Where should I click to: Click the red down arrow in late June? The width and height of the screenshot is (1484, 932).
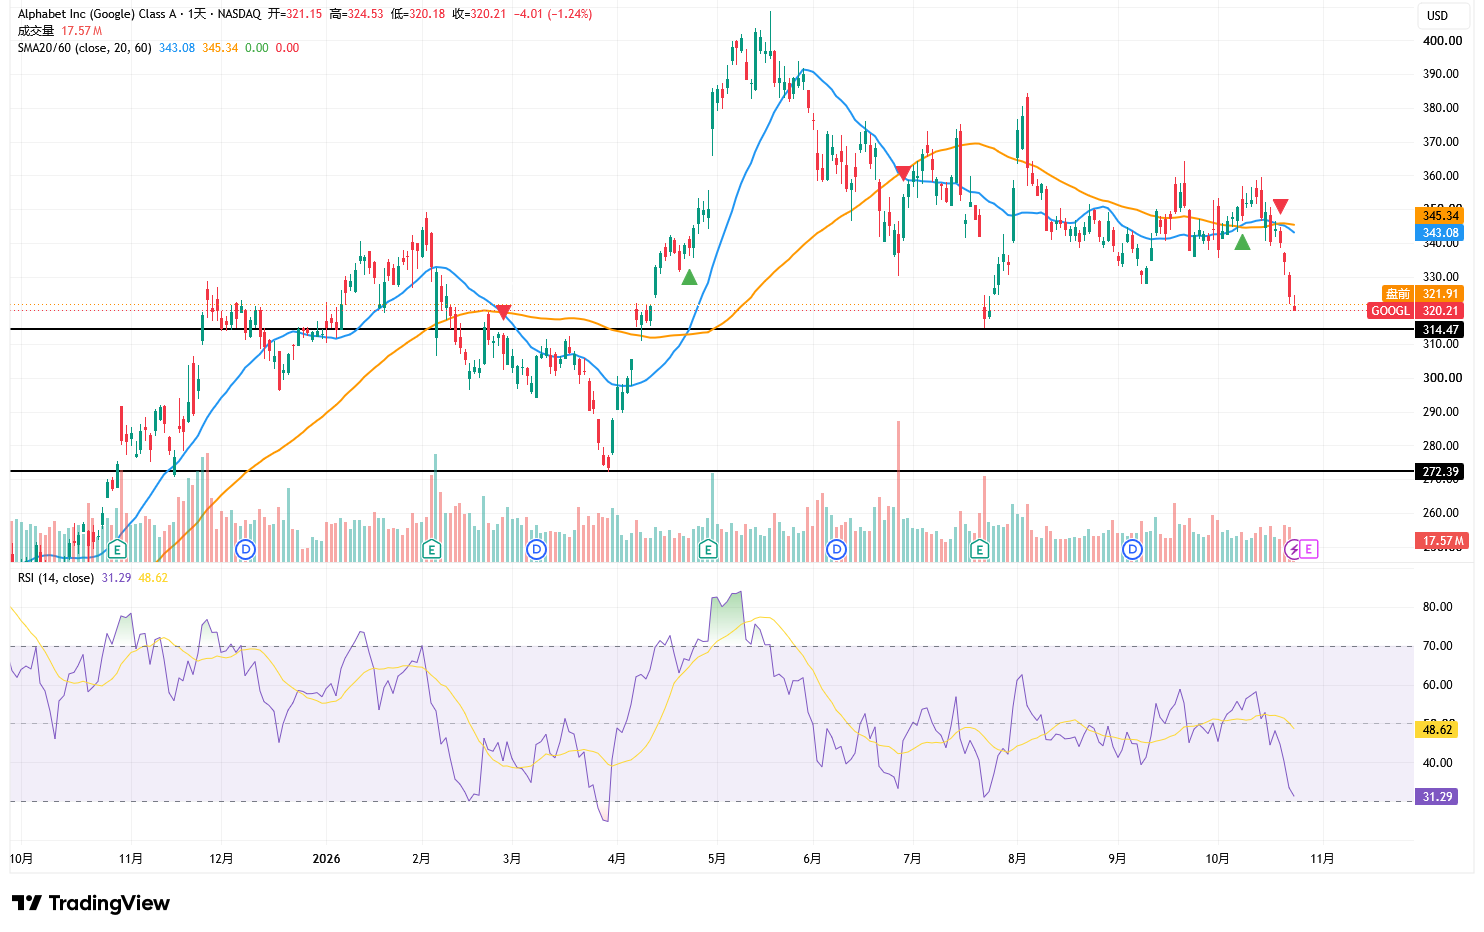(903, 173)
